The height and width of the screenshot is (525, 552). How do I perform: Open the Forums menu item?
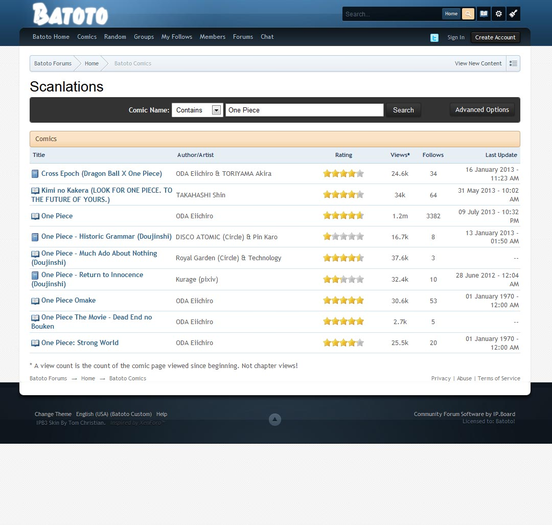(243, 37)
